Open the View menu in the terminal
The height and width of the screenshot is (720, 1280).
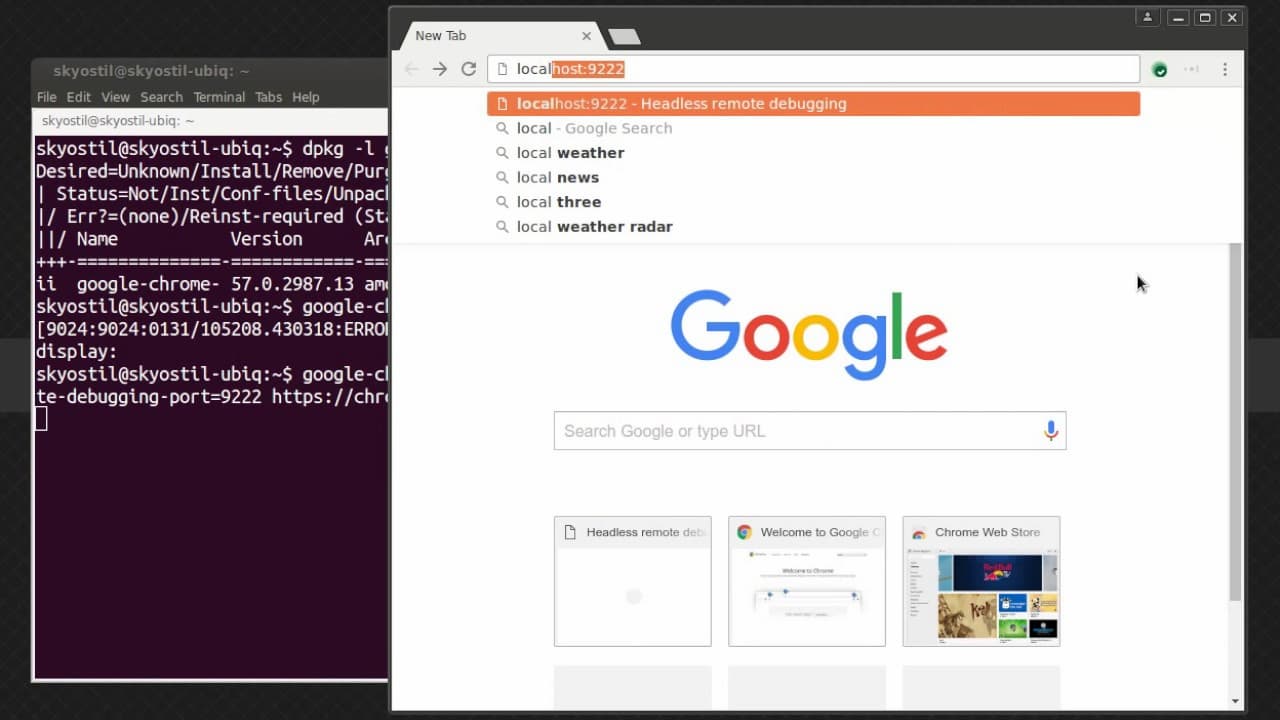[x=116, y=97]
